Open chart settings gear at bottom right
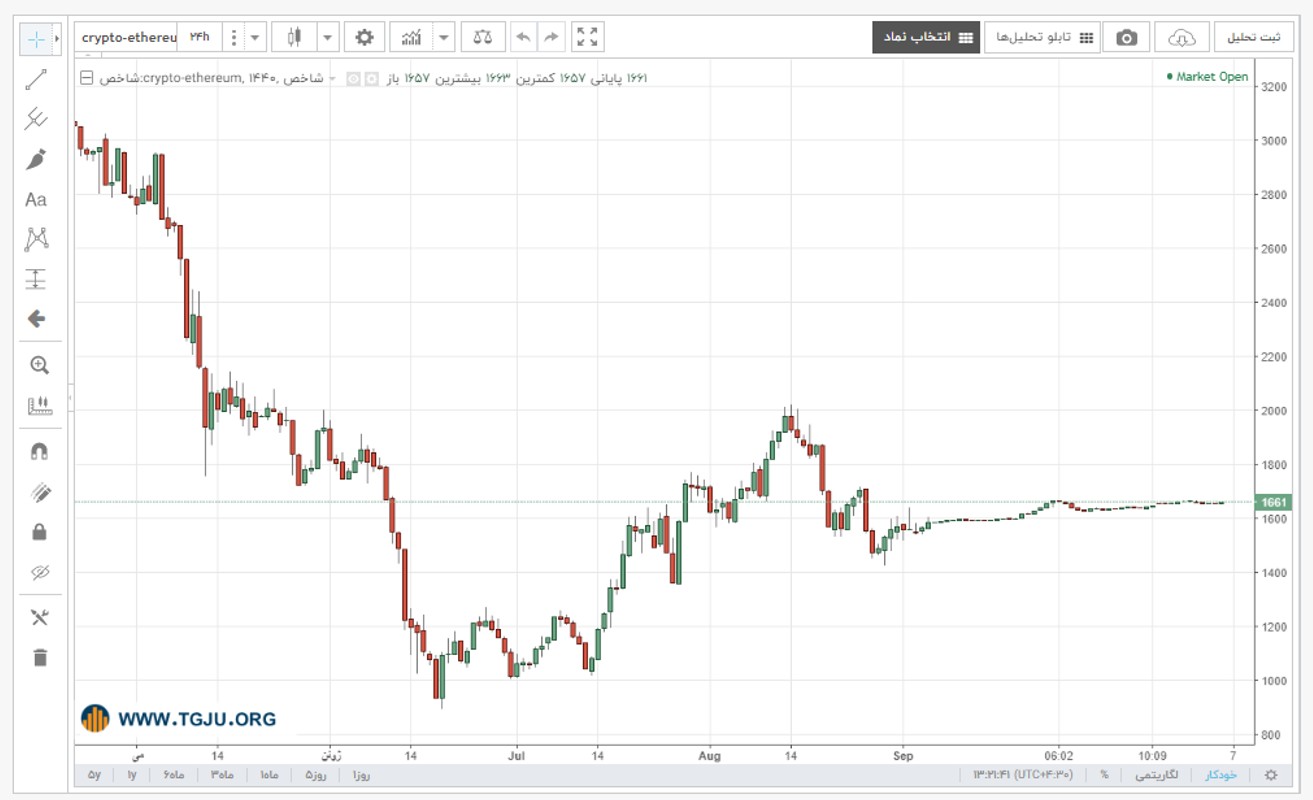The width and height of the screenshot is (1313, 800). 1271,775
